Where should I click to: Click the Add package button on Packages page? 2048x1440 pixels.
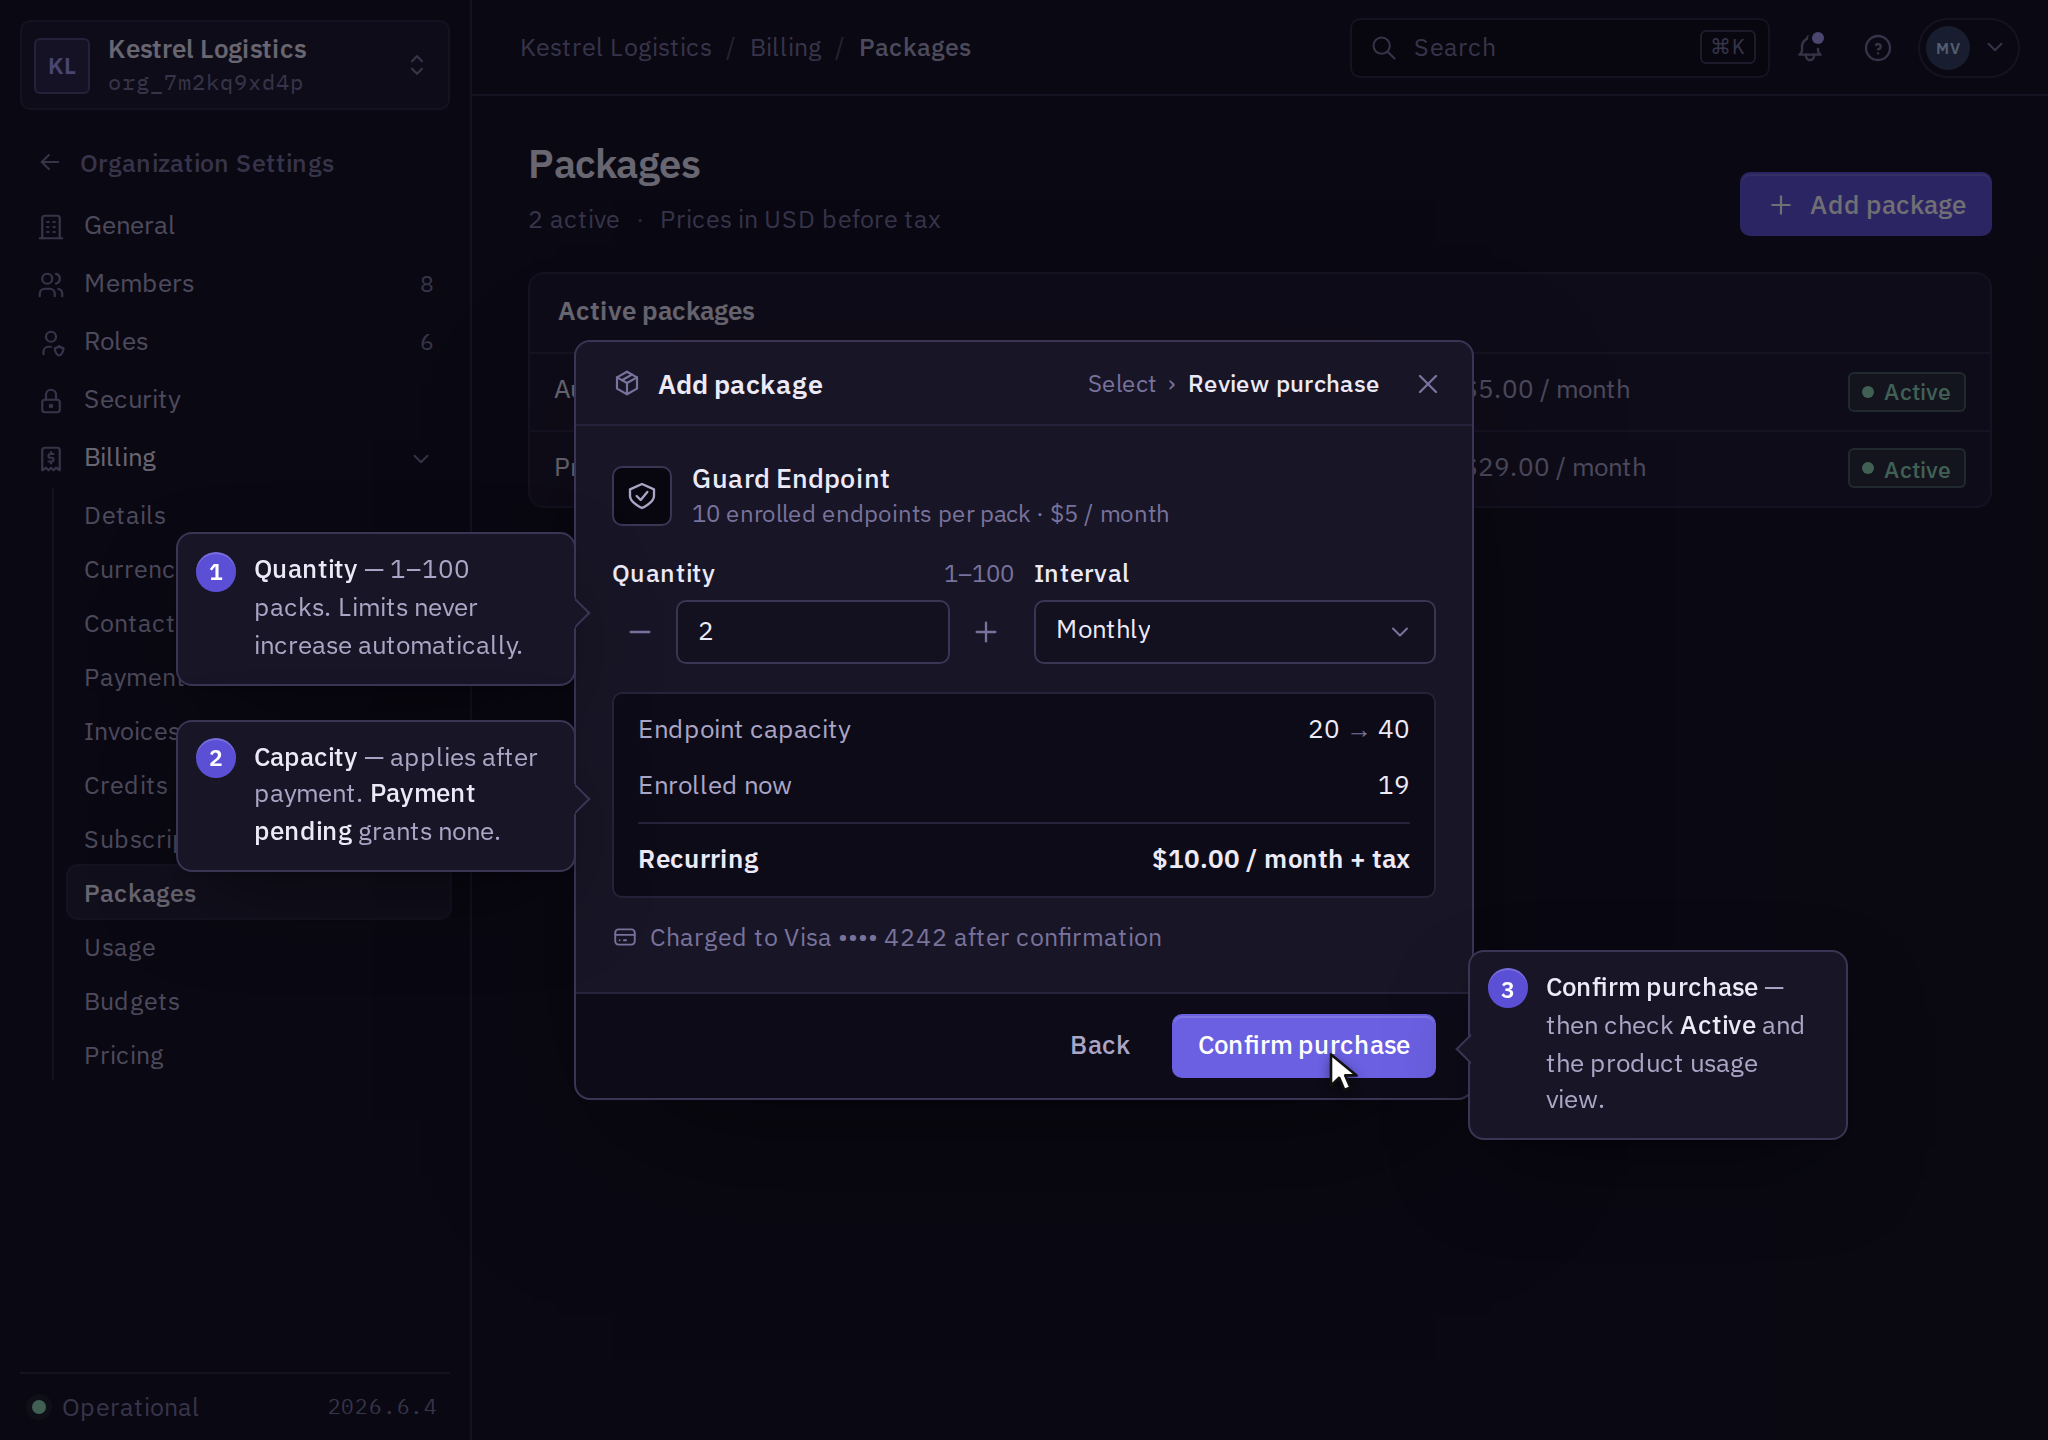(1866, 204)
